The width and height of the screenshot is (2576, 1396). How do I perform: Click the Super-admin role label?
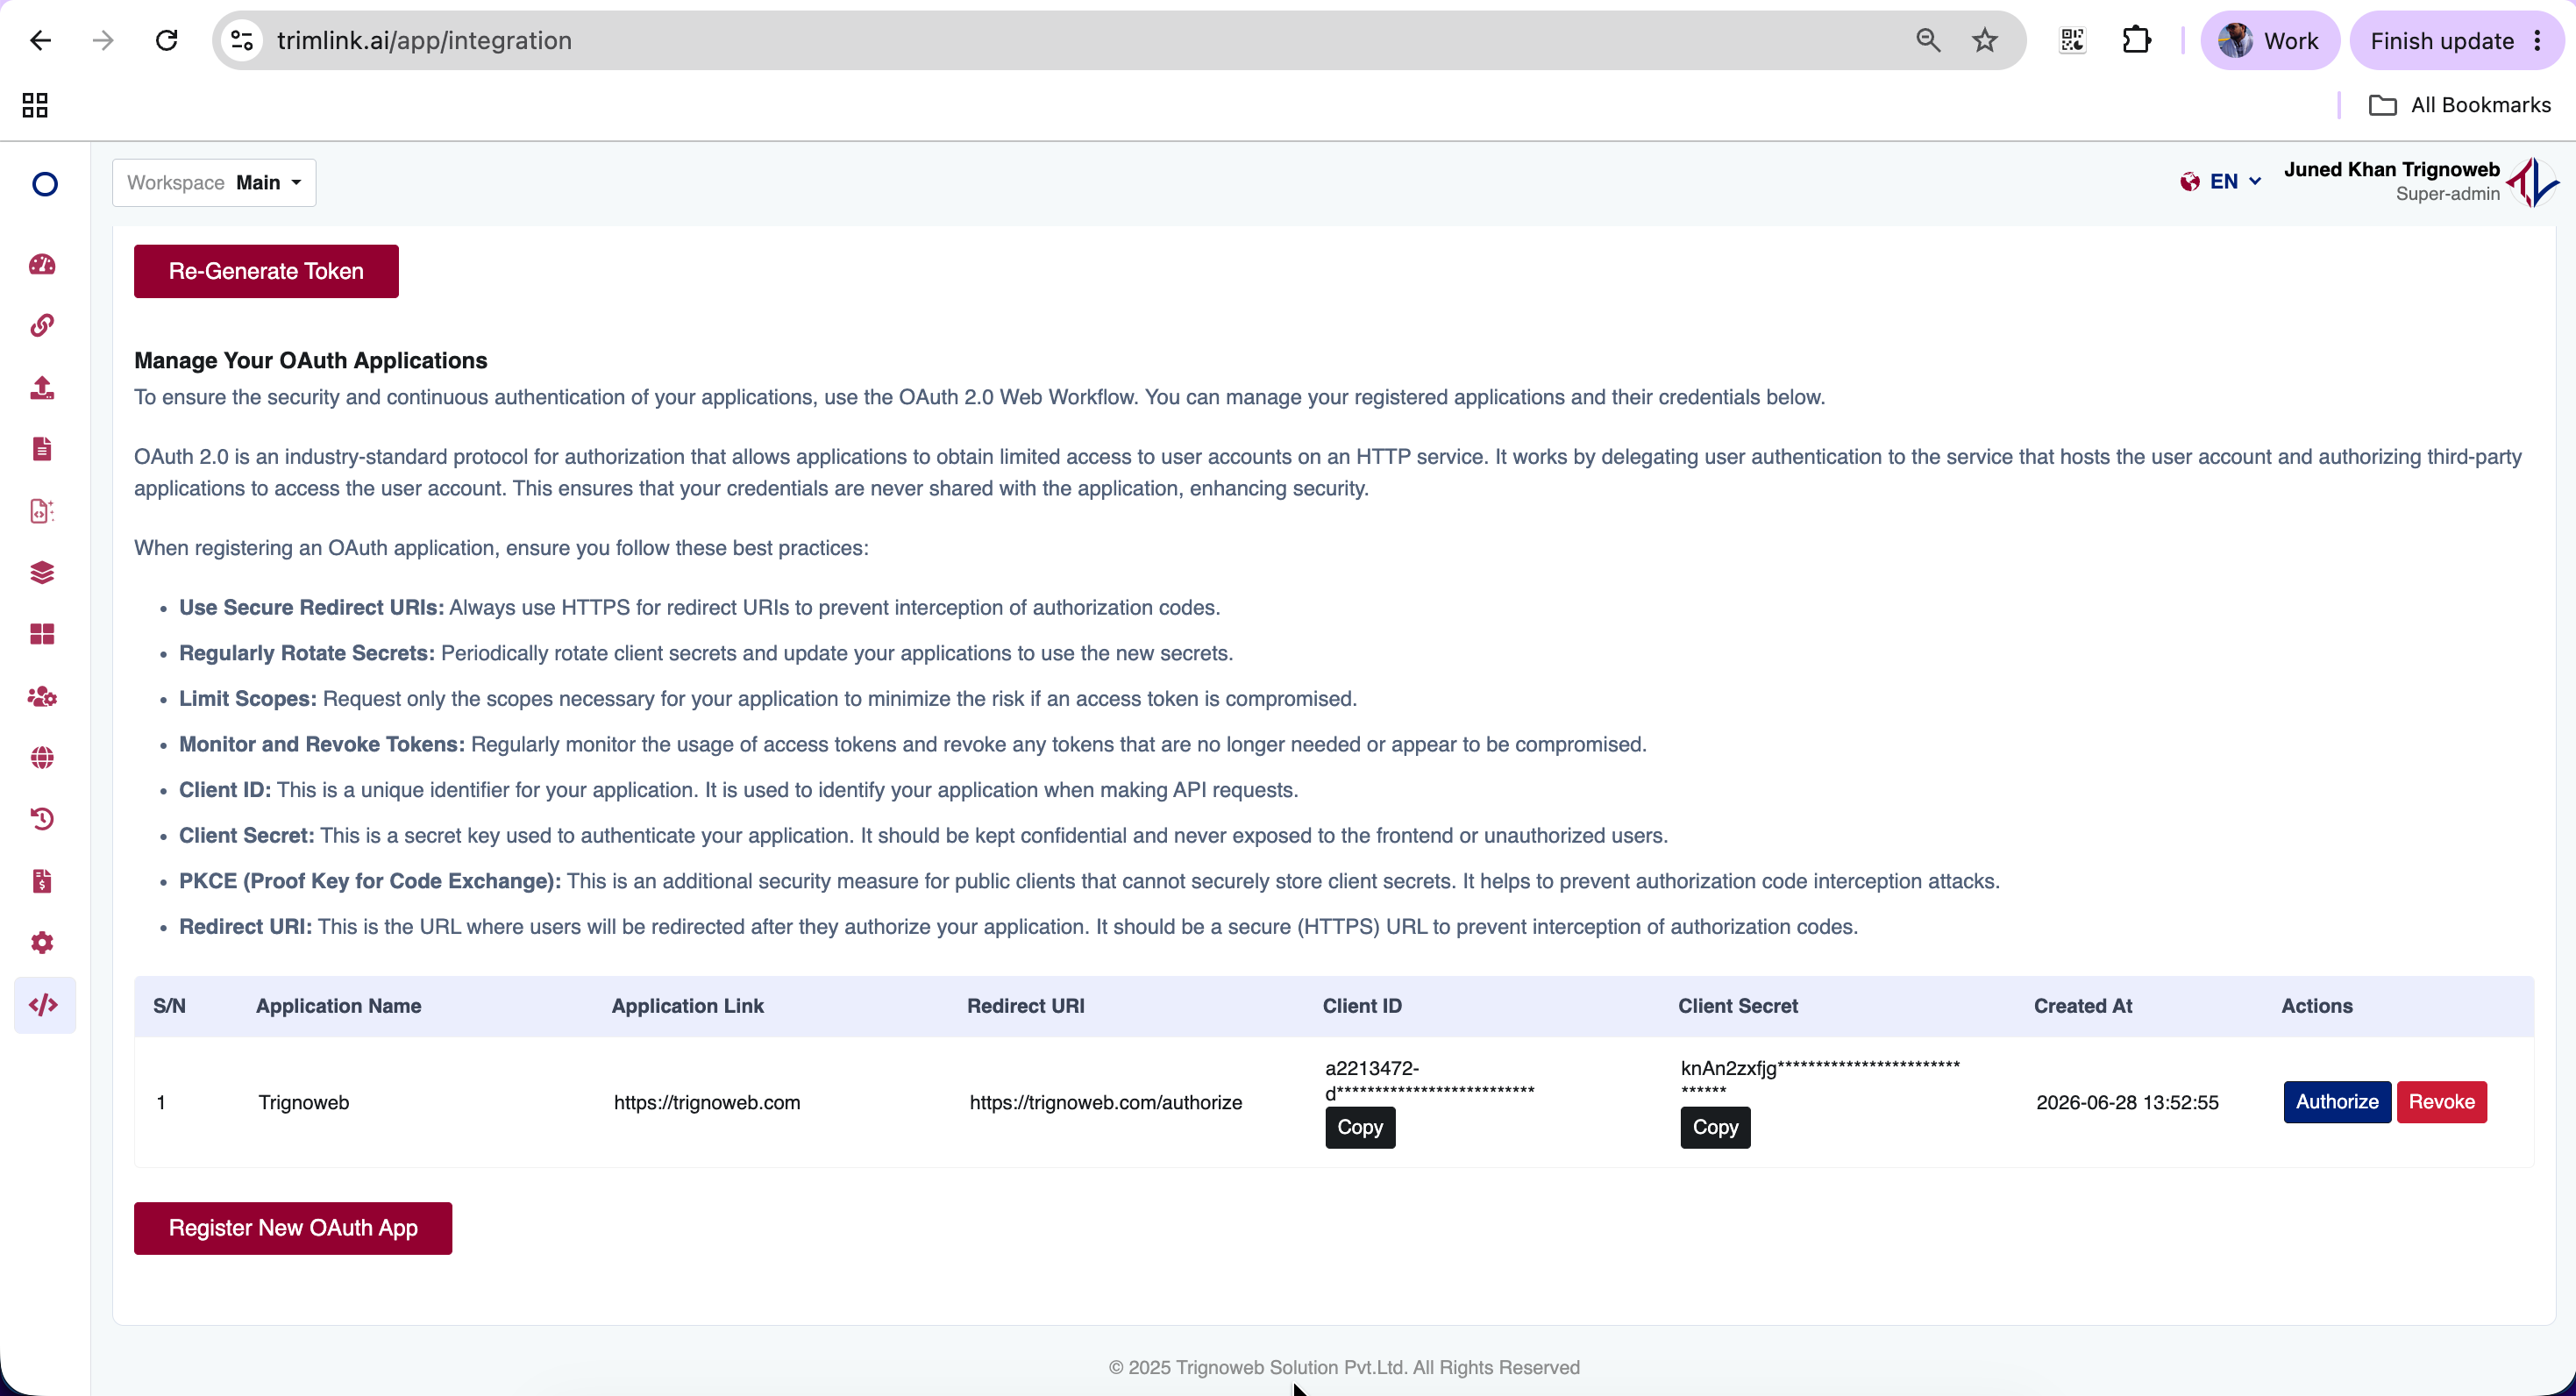2447,194
